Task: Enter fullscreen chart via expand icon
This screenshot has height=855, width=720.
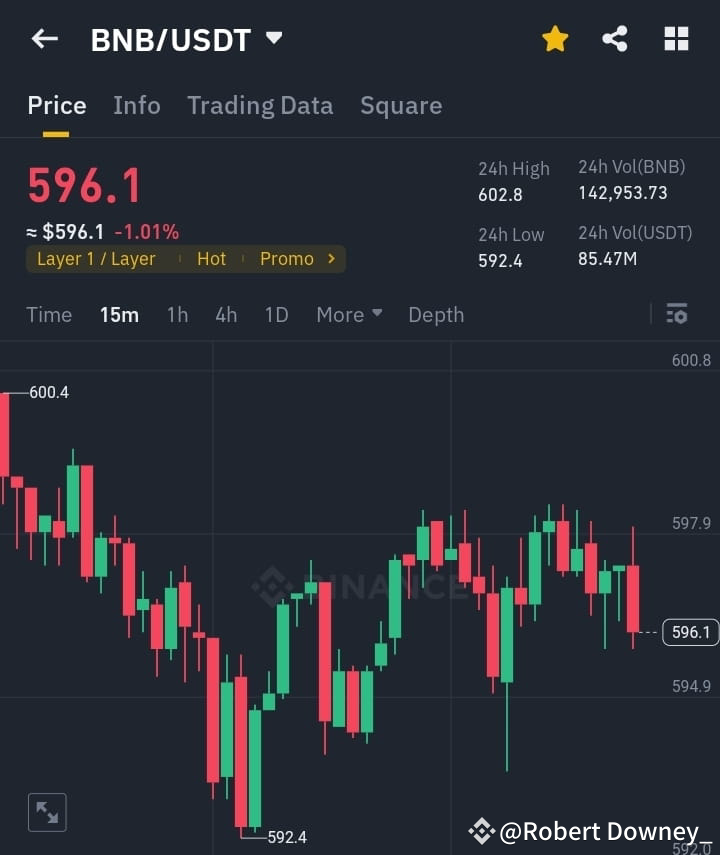Action: tap(47, 812)
